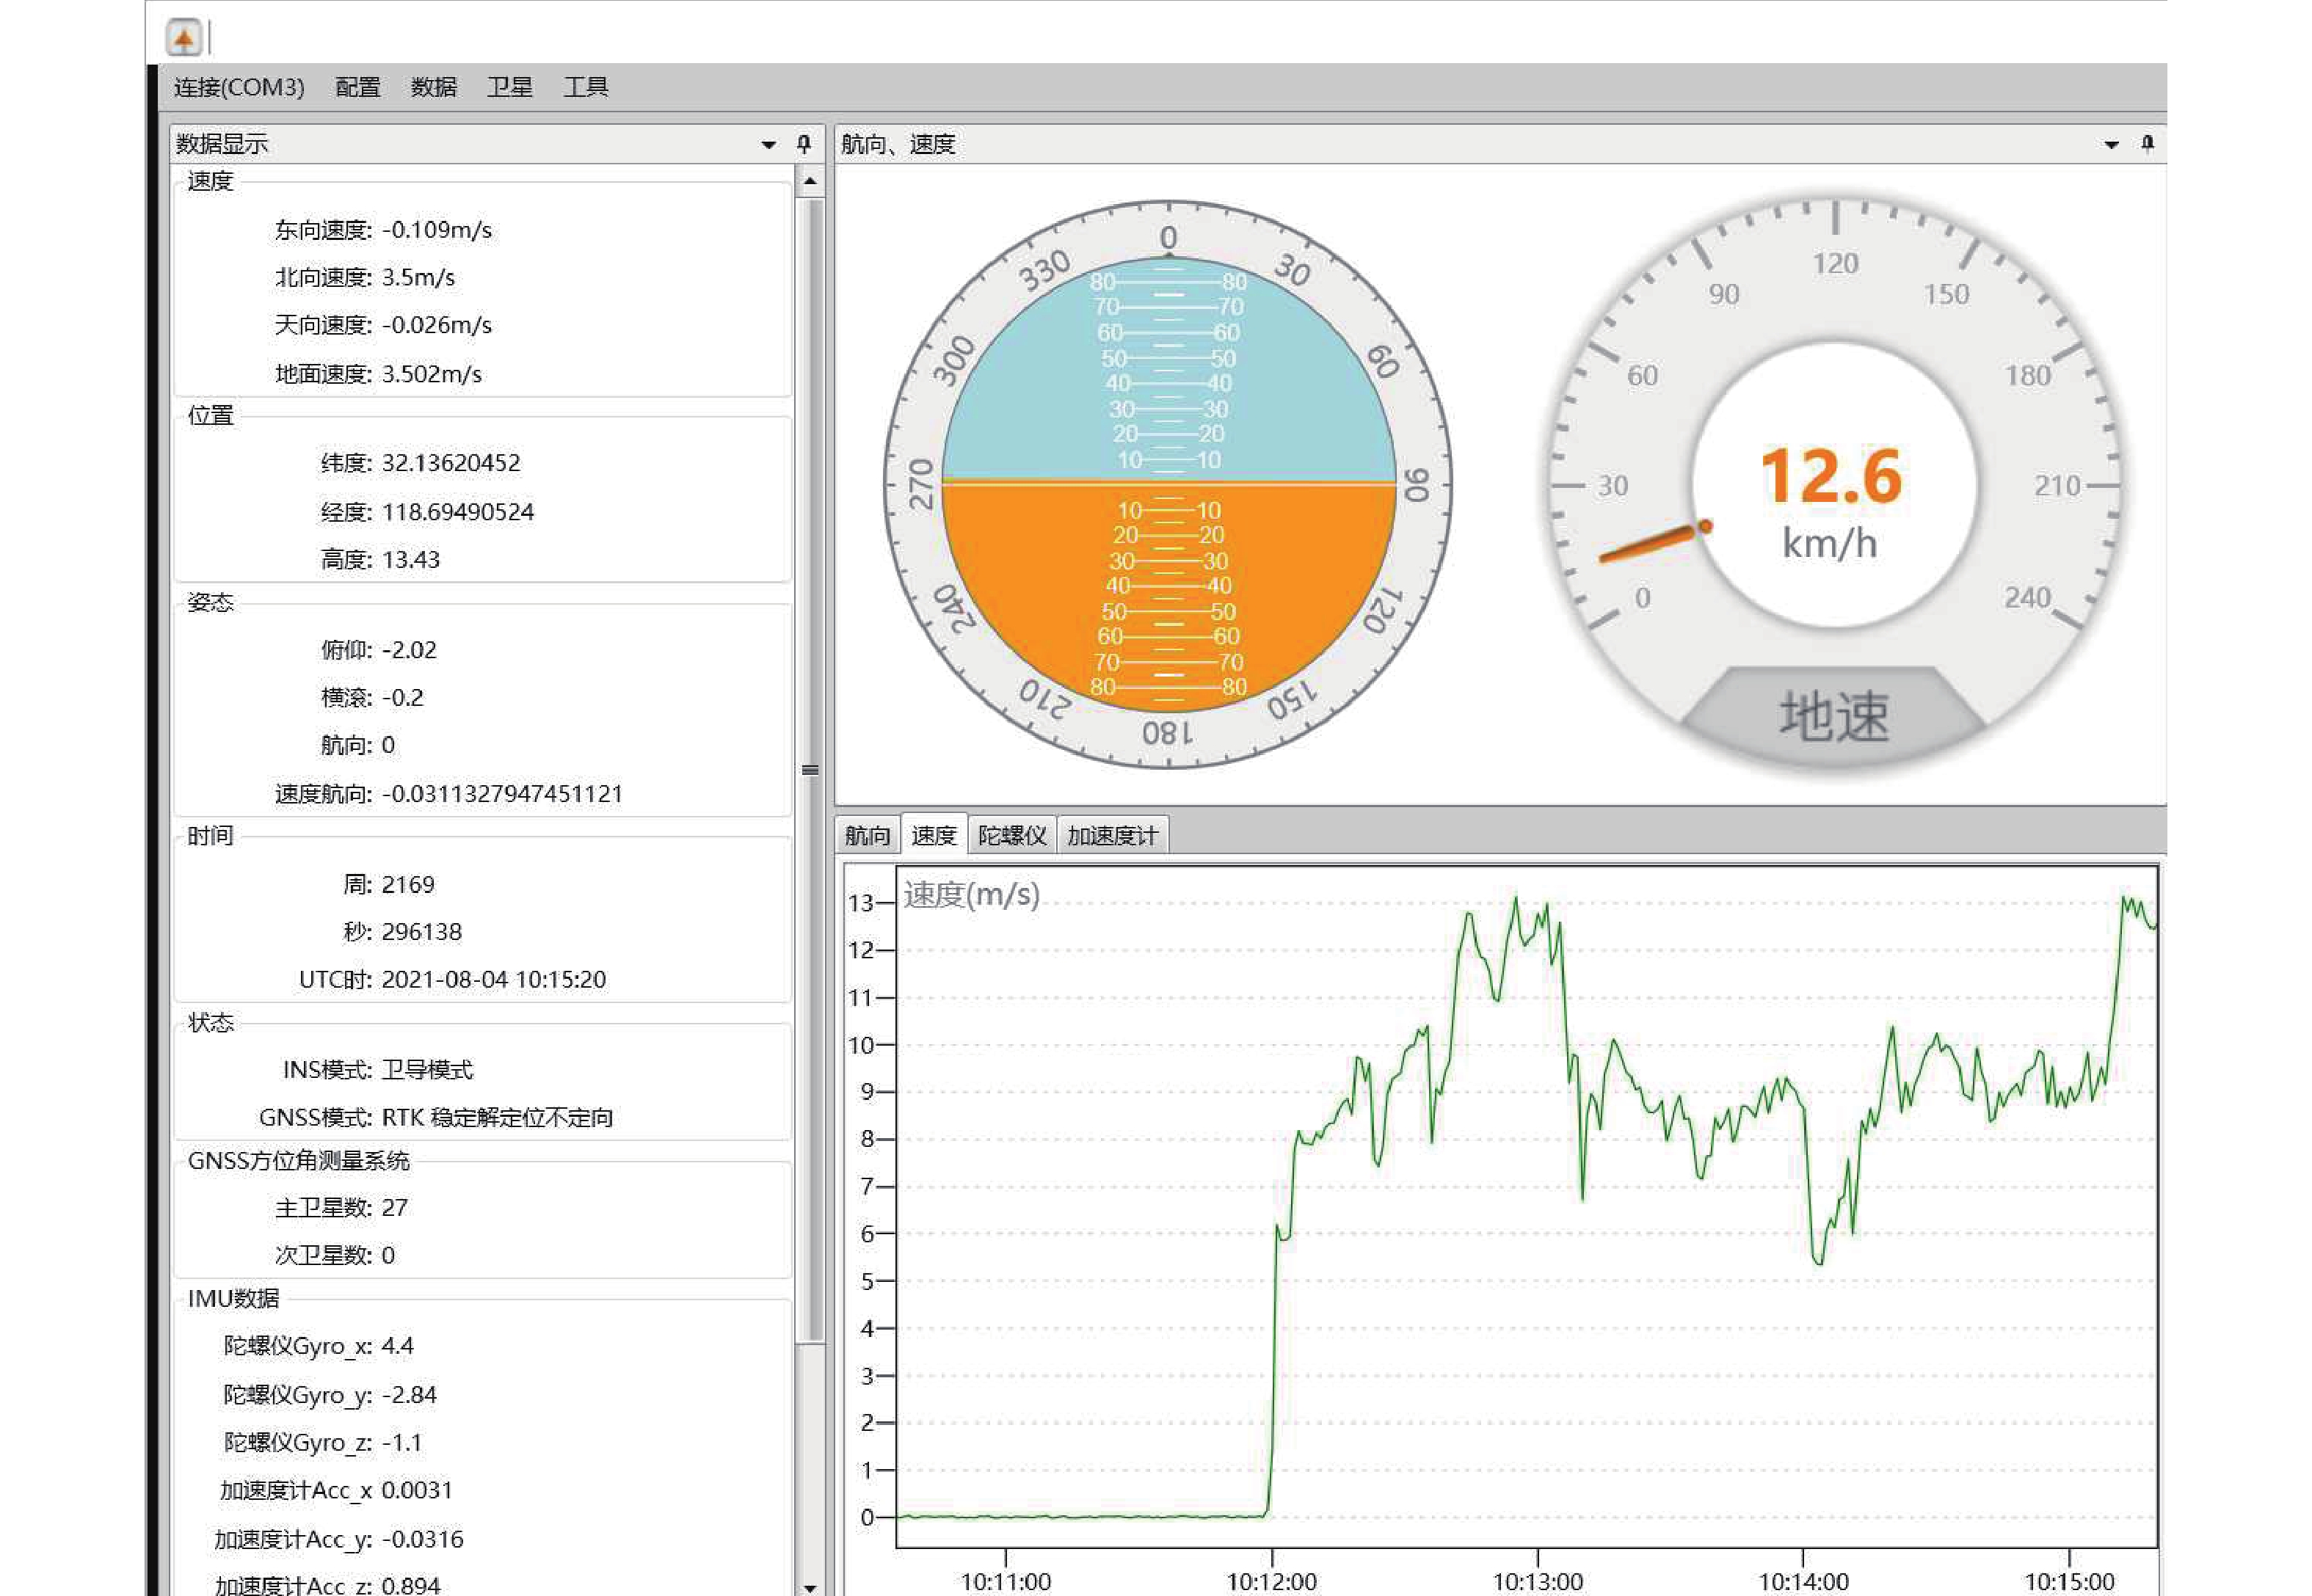Switch to the 速度 chart tab

(934, 835)
